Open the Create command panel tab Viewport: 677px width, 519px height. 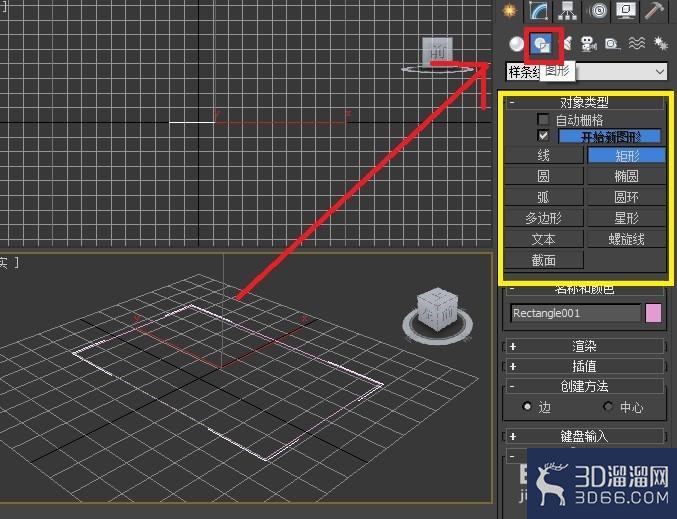(x=510, y=10)
